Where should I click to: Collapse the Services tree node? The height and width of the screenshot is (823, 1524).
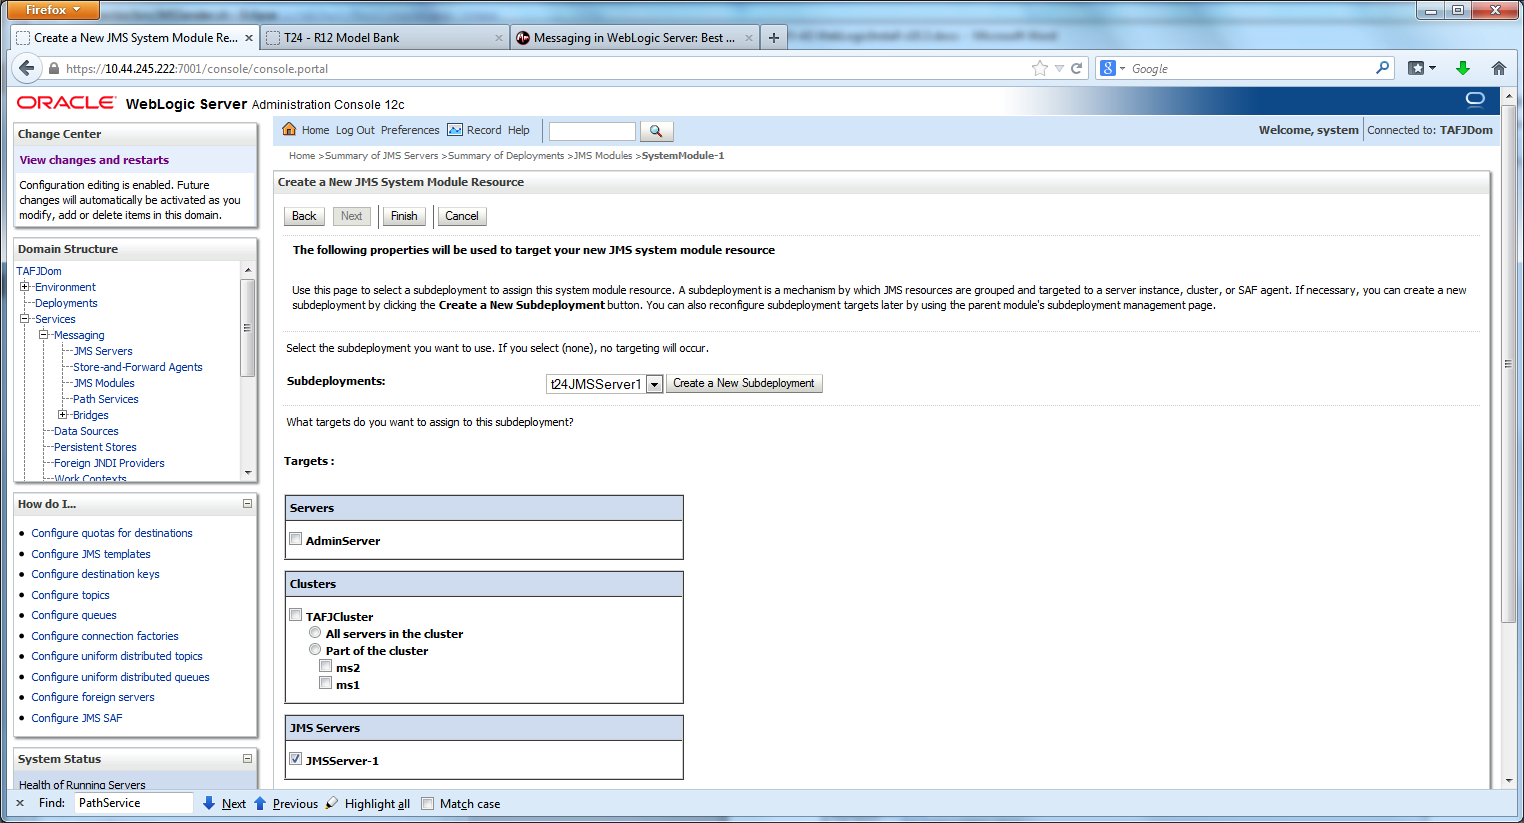(x=25, y=319)
